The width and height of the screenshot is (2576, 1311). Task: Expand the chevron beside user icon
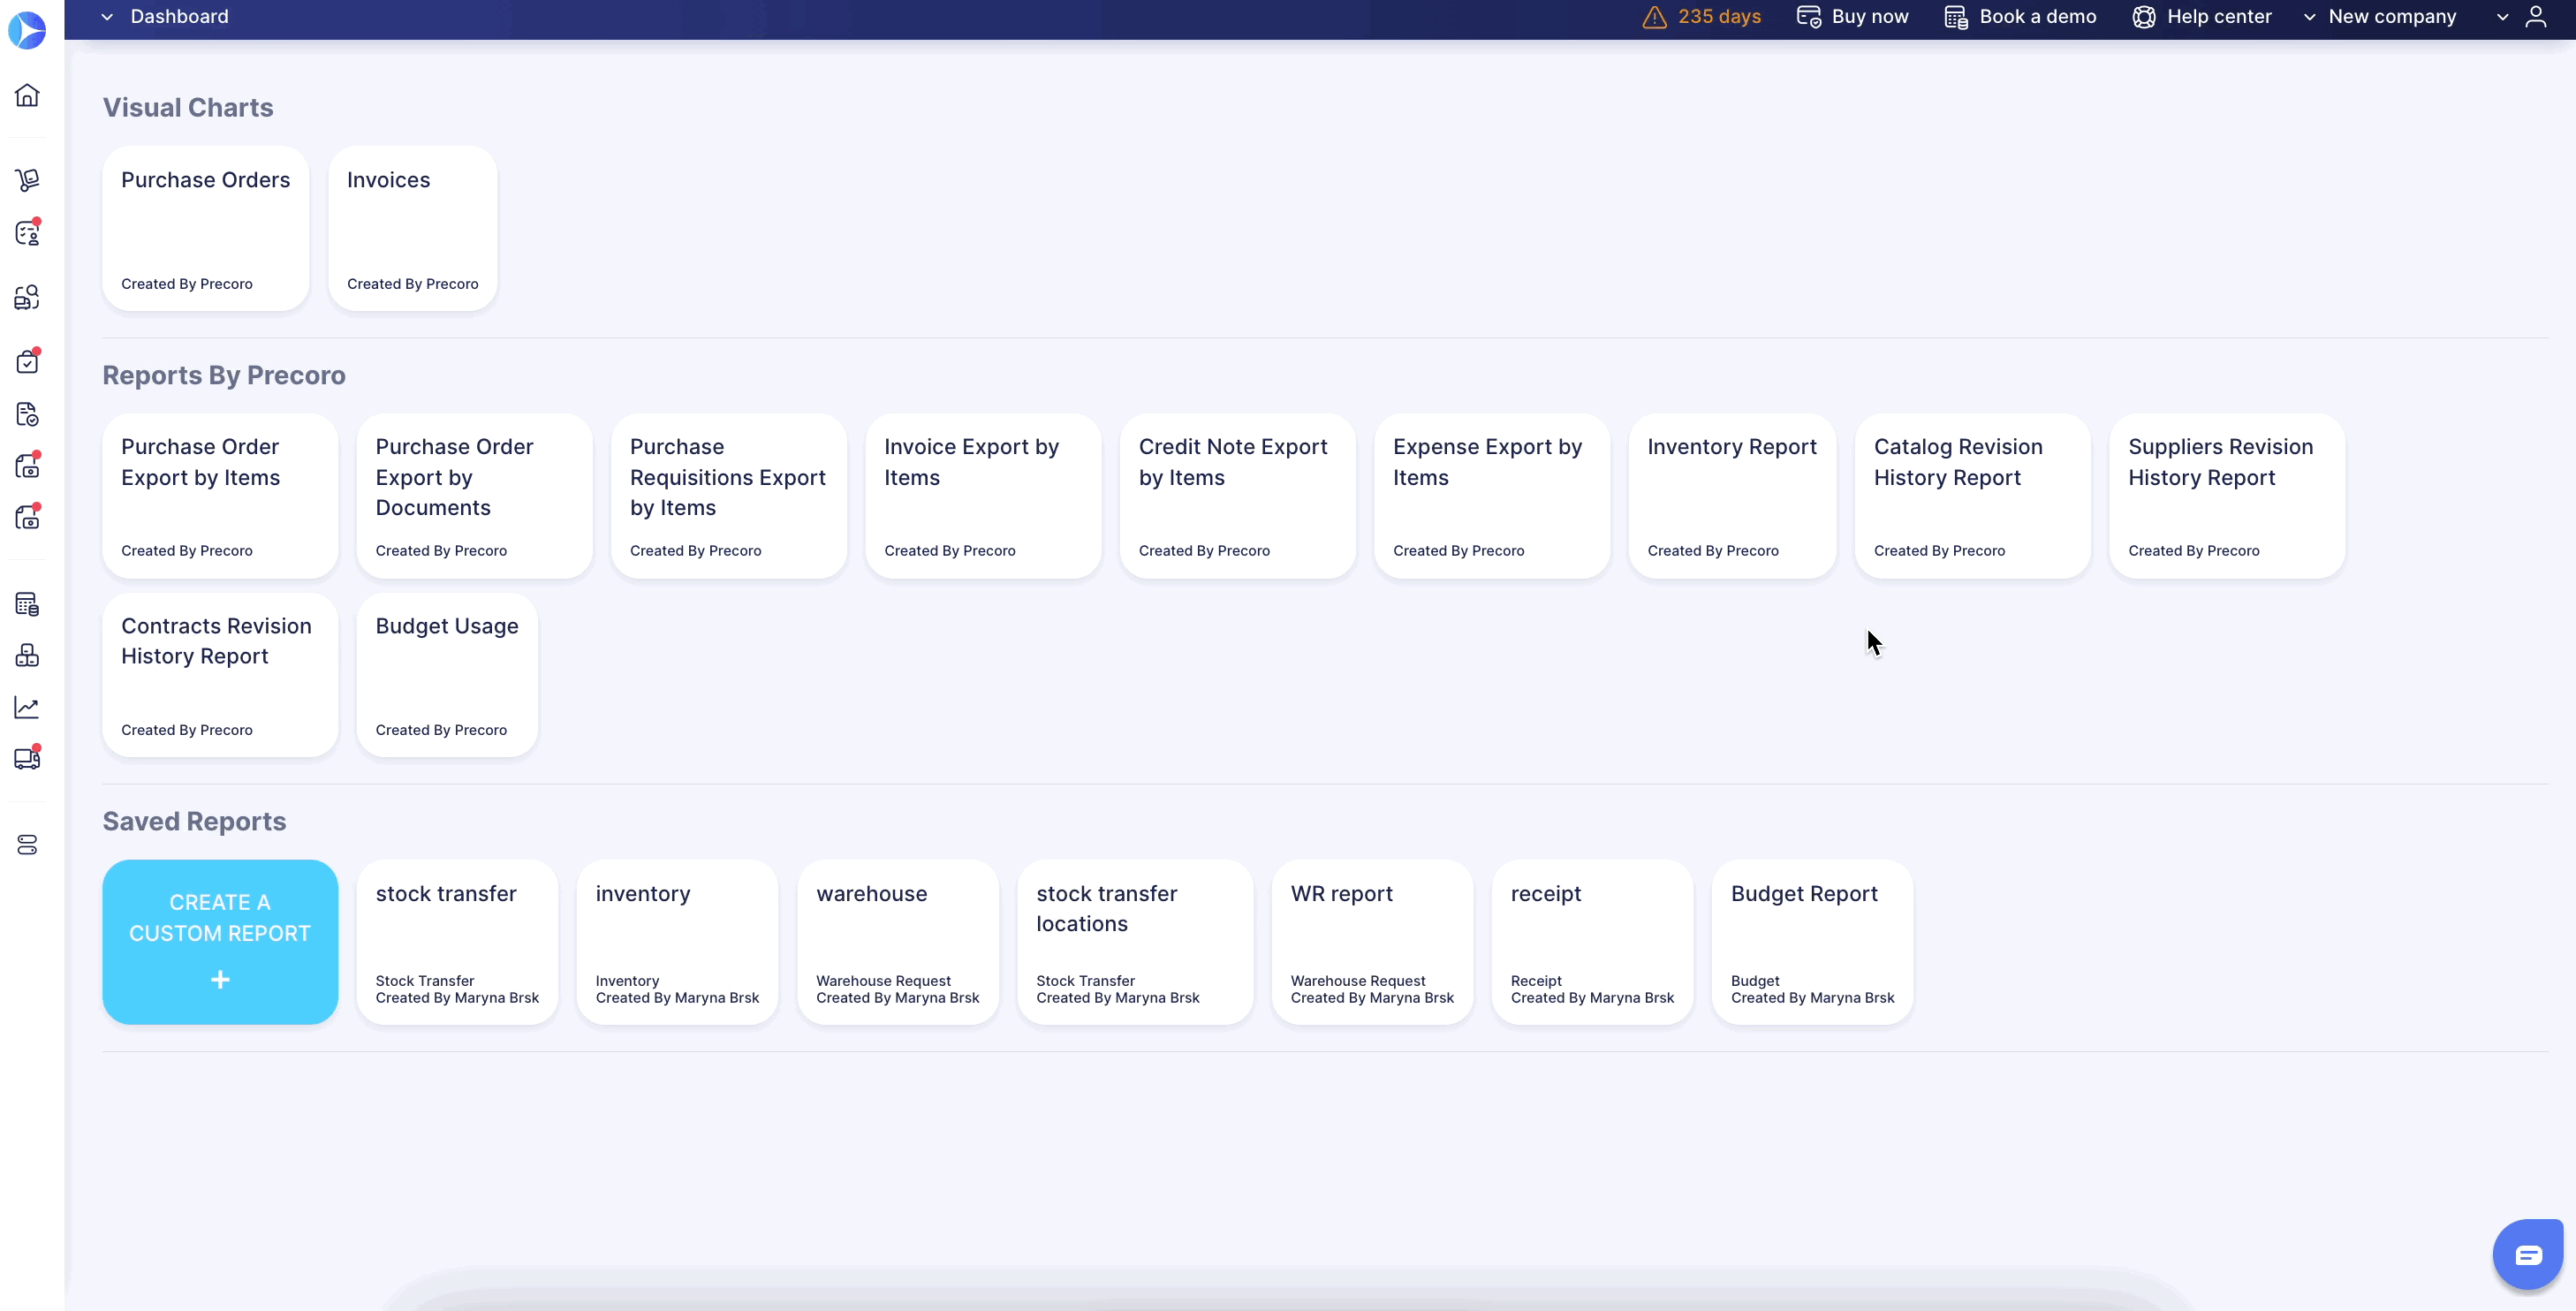tap(2502, 17)
